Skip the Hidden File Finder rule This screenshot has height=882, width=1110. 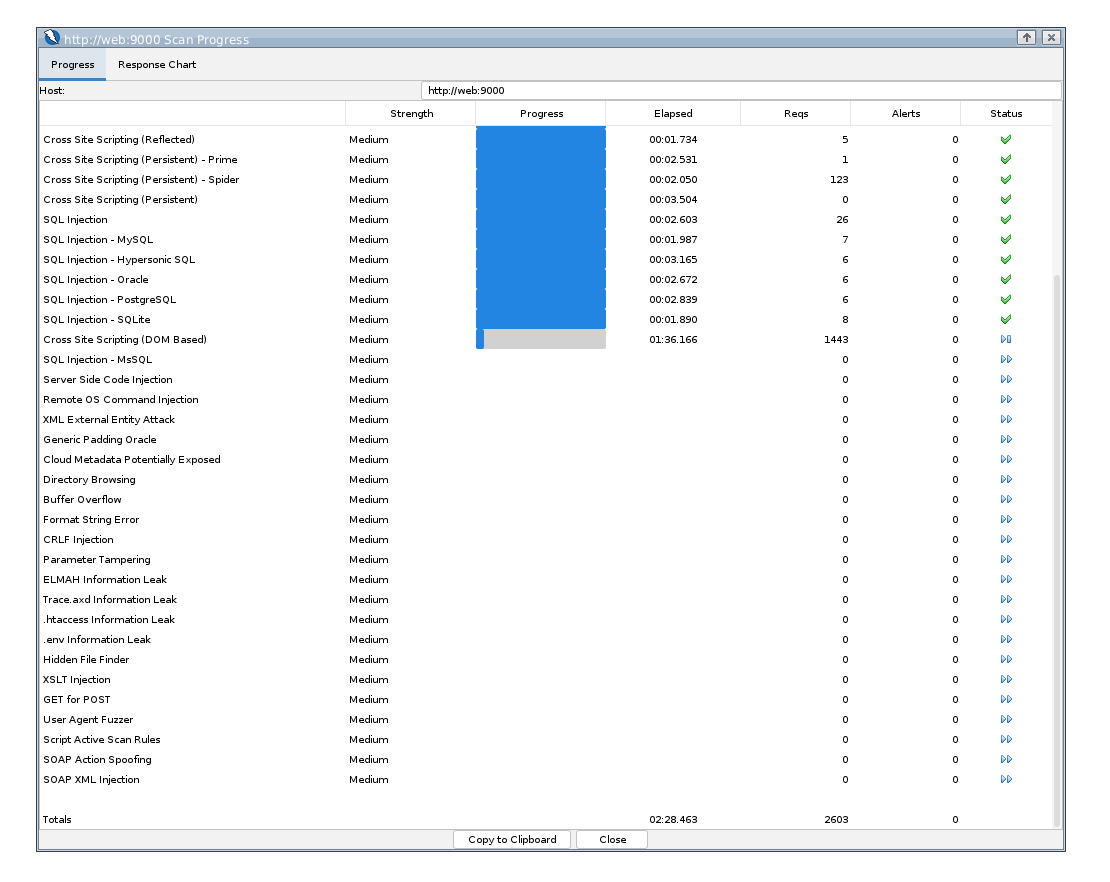pos(1007,659)
